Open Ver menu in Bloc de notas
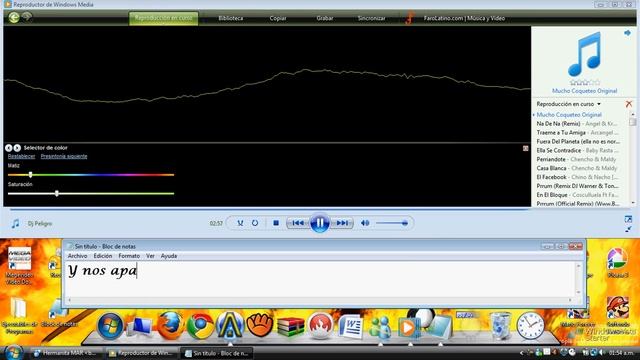Screen dimensions: 640x360 pyautogui.click(x=150, y=256)
